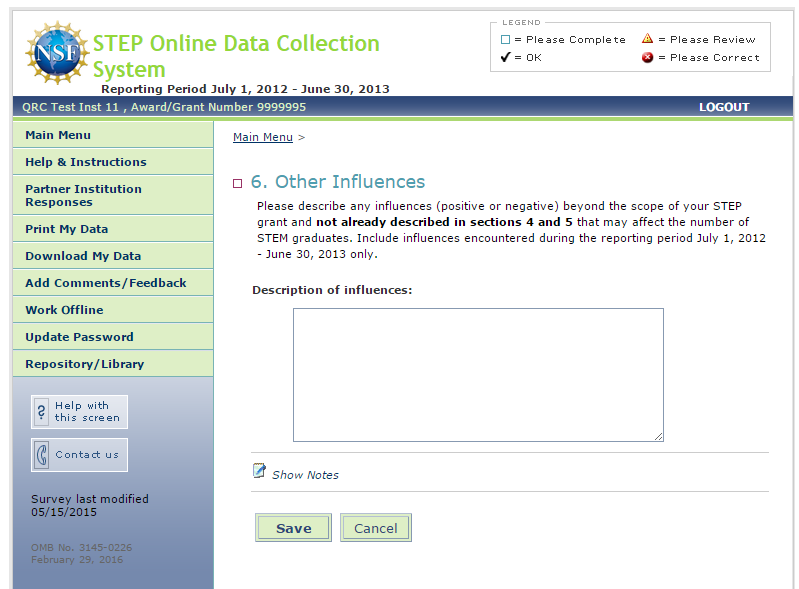Image resolution: width=799 pixels, height=589 pixels.
Task: Click the Contact us button
Action: point(79,454)
